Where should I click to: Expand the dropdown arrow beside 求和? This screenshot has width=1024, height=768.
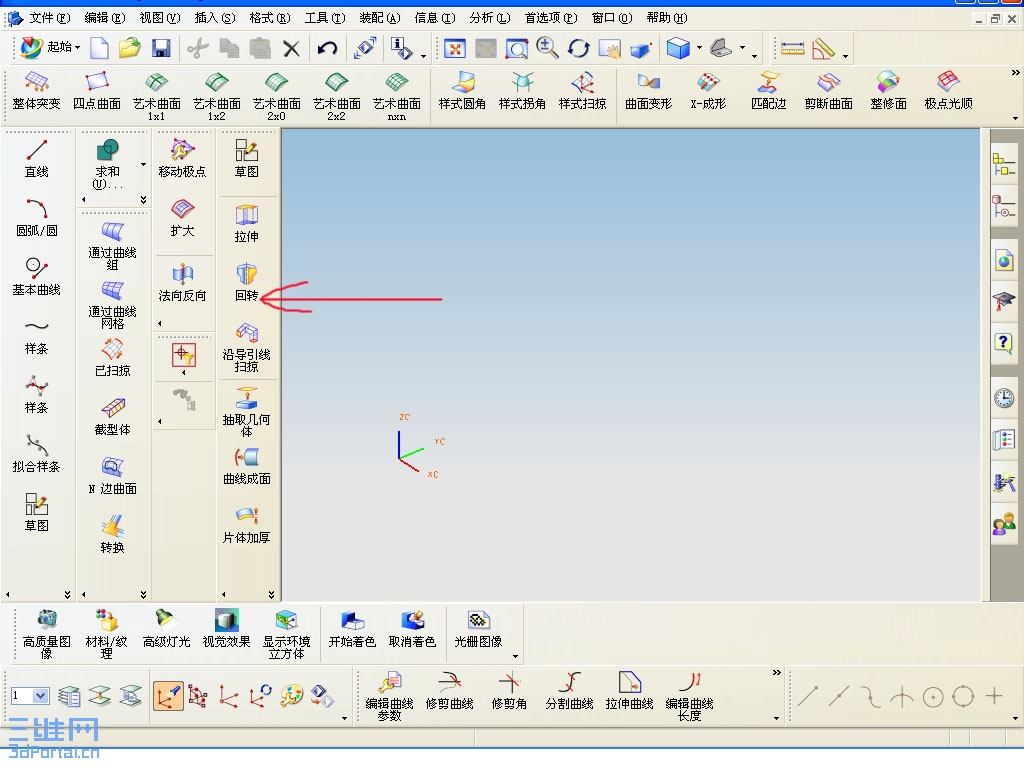tap(143, 164)
